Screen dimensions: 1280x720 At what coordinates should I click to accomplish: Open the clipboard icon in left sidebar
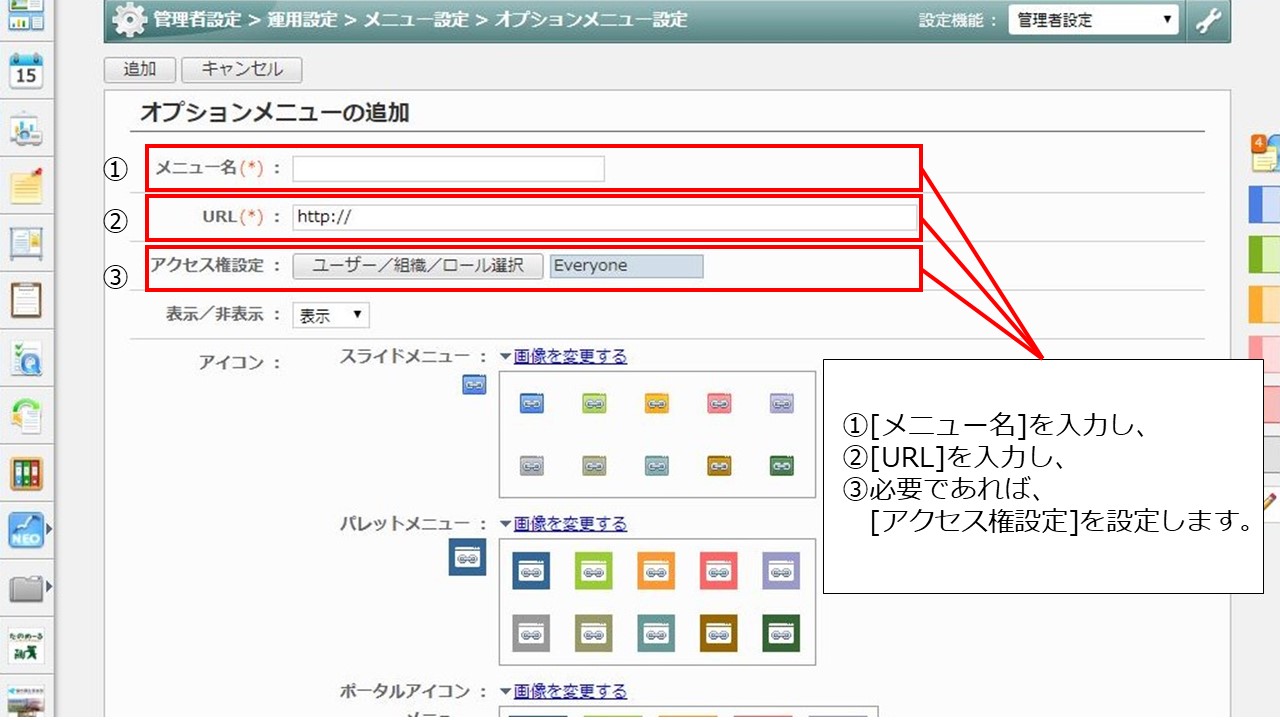pos(27,299)
